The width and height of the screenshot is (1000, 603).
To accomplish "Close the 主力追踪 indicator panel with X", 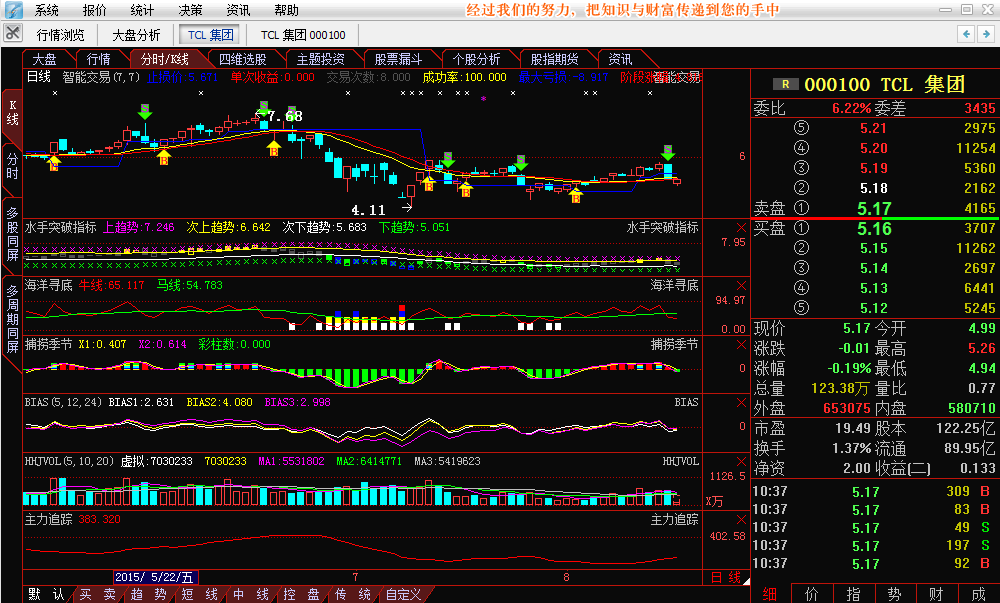I will point(741,519).
